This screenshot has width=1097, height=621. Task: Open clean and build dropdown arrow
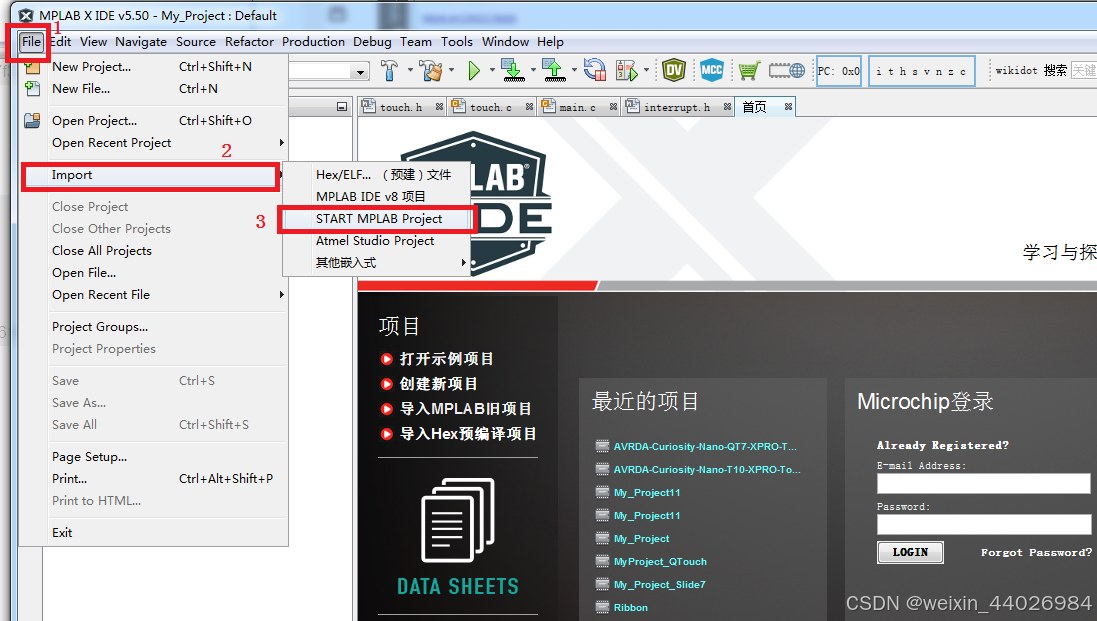click(x=451, y=70)
